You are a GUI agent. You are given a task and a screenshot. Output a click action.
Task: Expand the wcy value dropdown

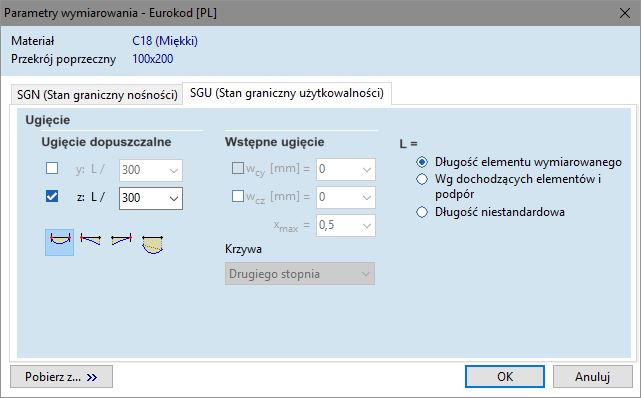(345, 169)
